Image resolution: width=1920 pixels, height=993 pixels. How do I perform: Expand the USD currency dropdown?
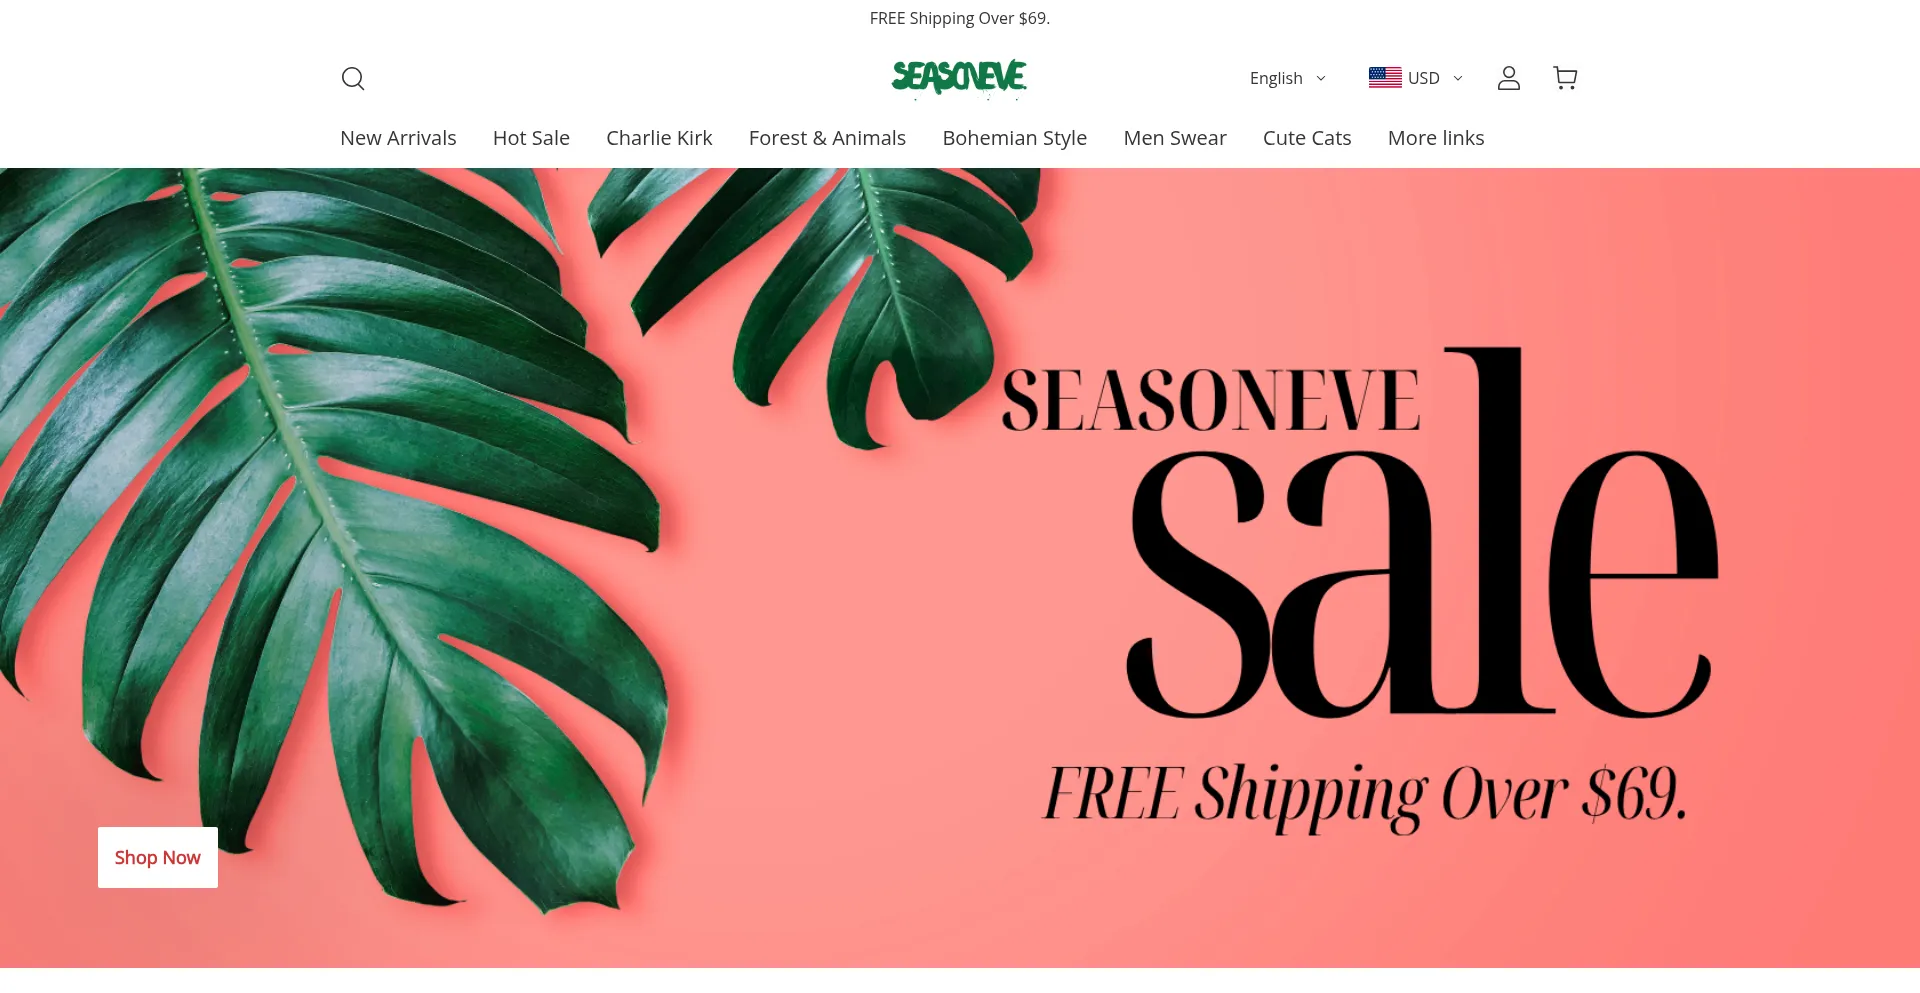1416,78
